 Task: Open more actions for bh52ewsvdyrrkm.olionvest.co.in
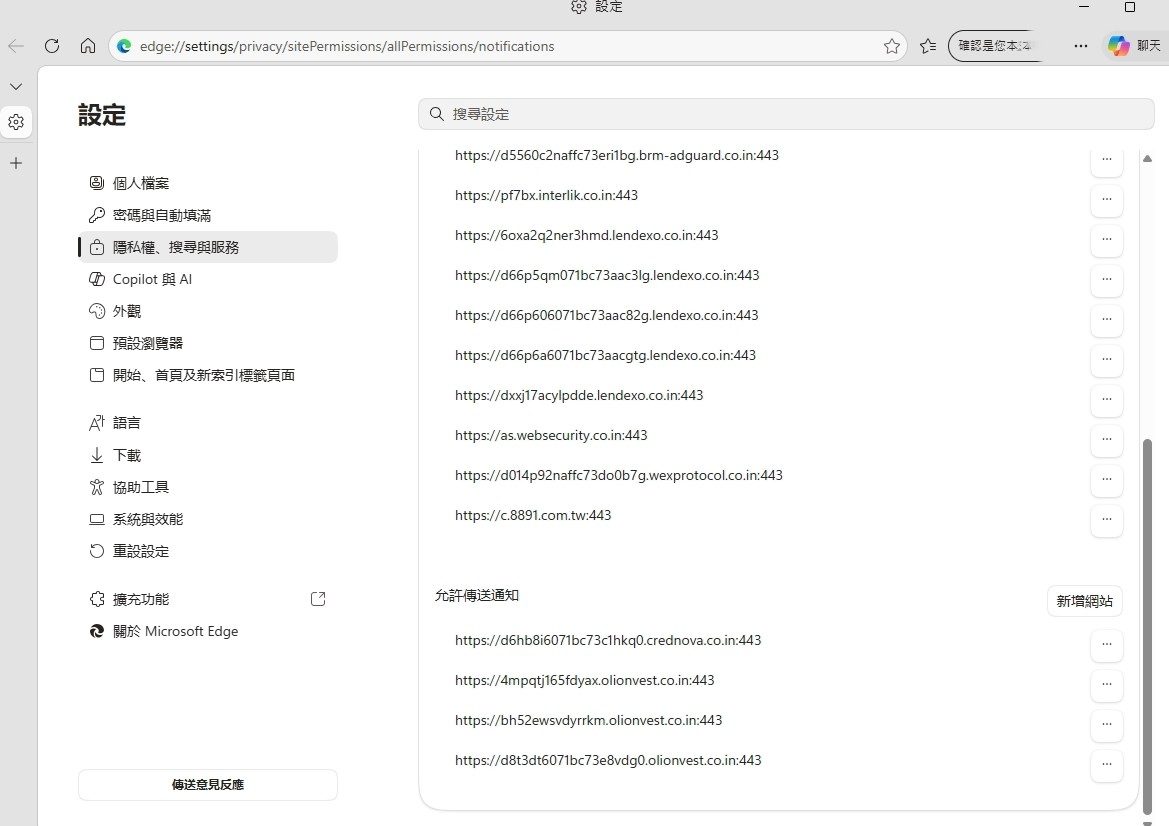[x=1106, y=725]
